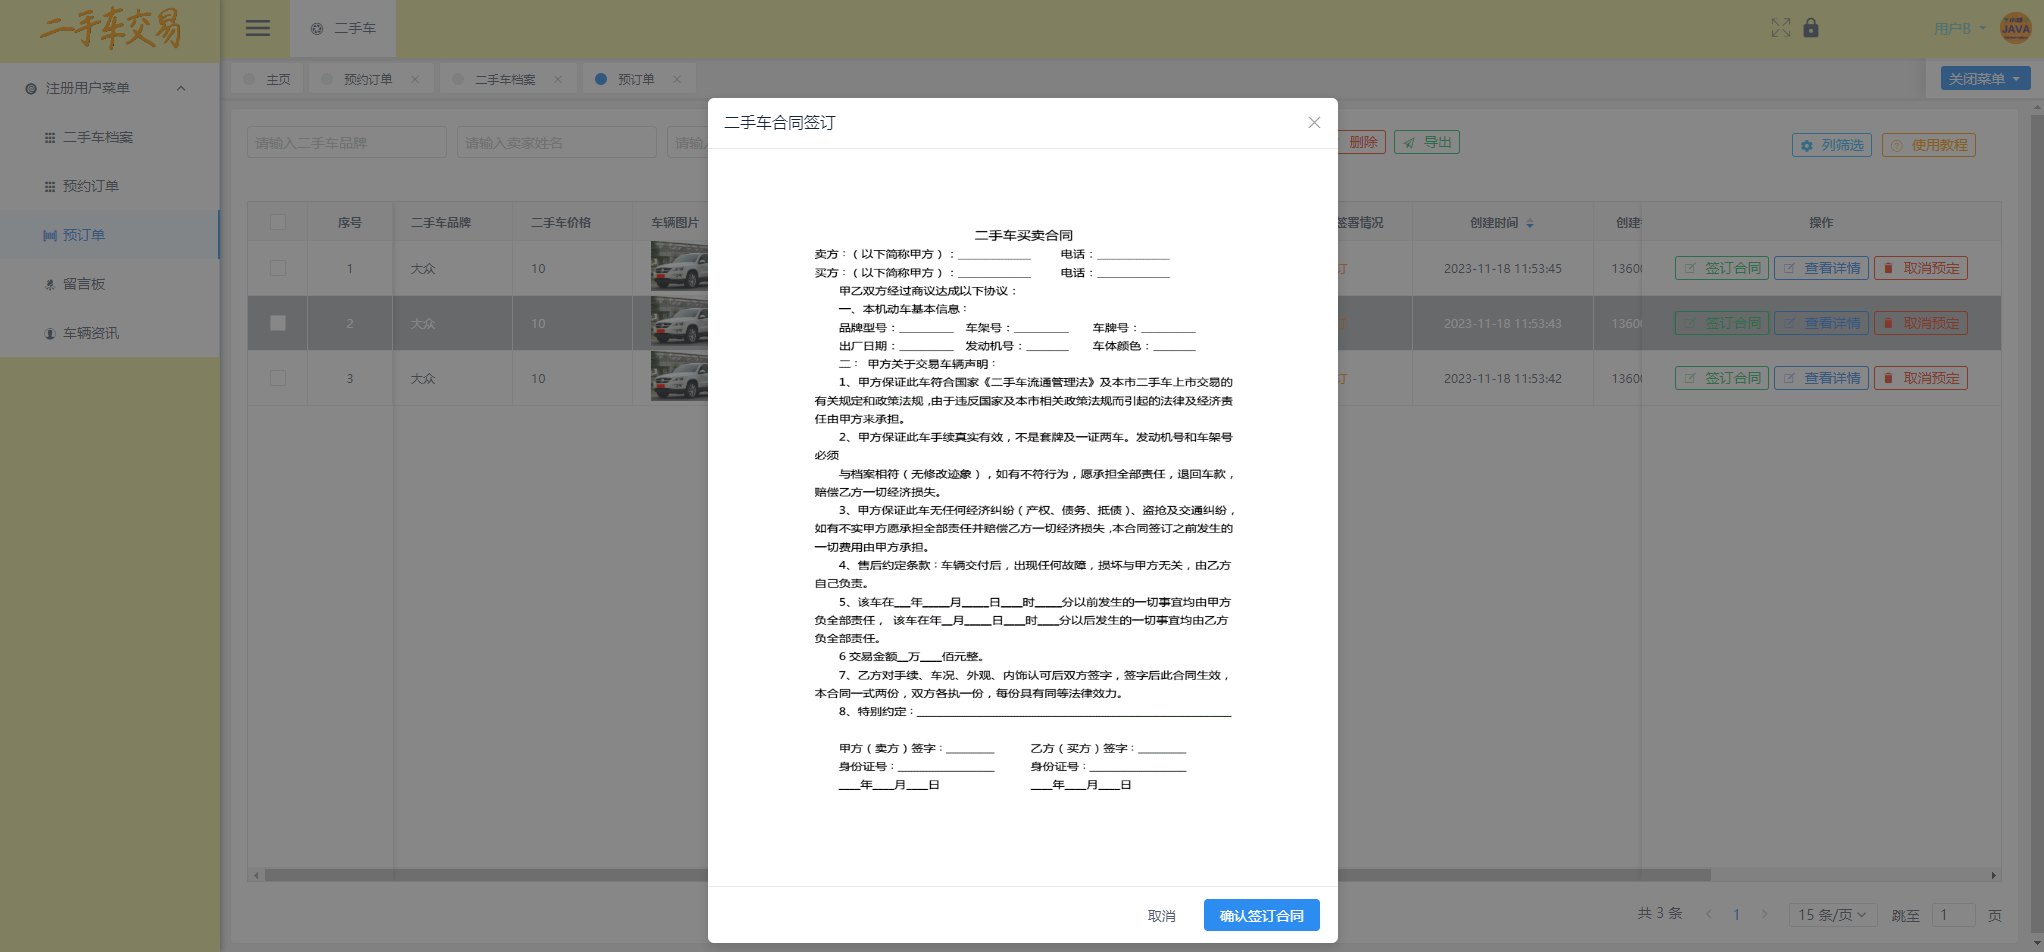Open the 二手车 top navigation item

[343, 28]
